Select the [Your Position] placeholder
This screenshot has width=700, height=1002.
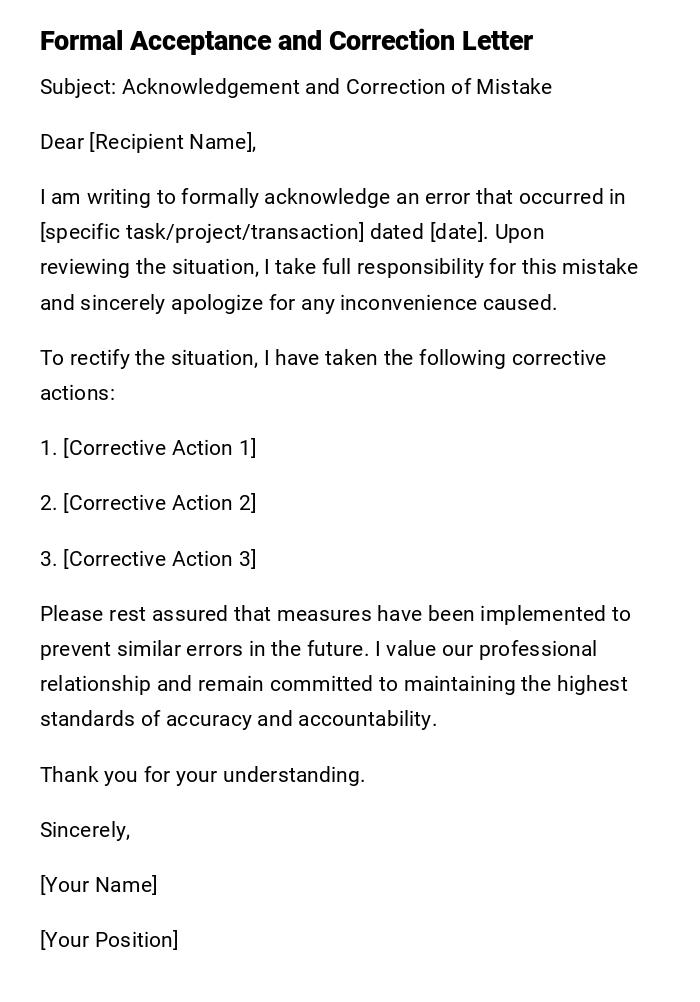point(109,940)
